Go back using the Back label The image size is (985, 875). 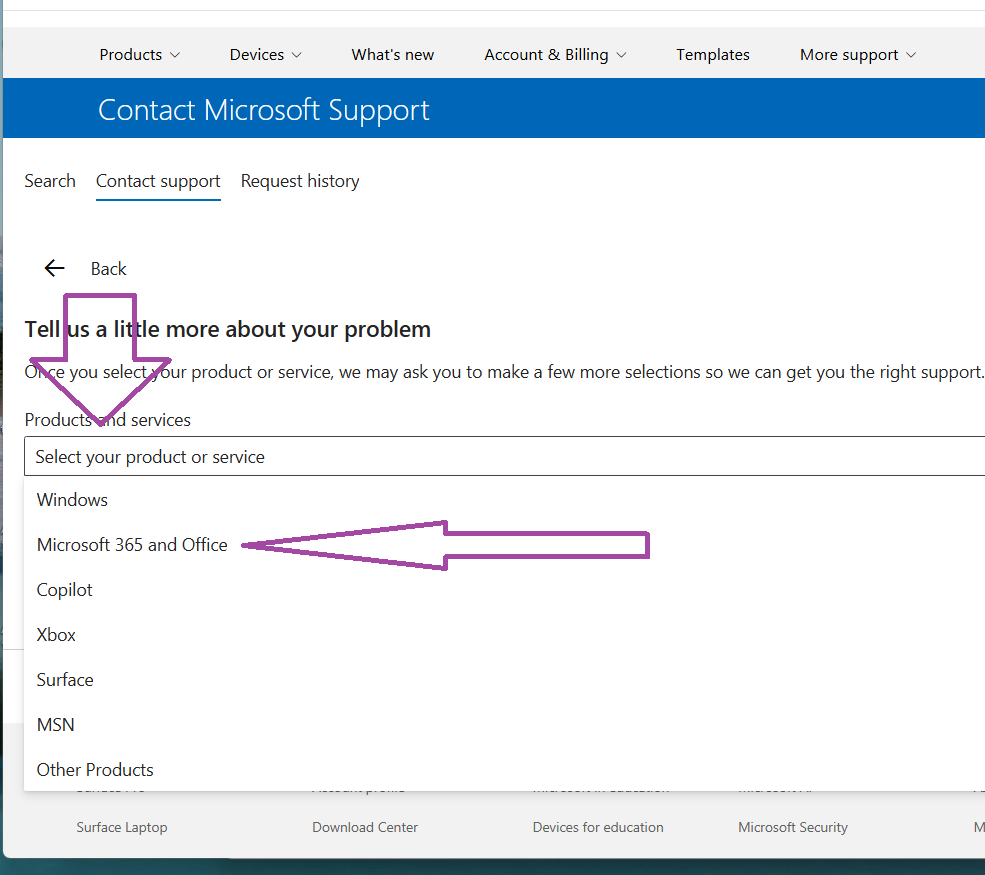click(x=109, y=269)
